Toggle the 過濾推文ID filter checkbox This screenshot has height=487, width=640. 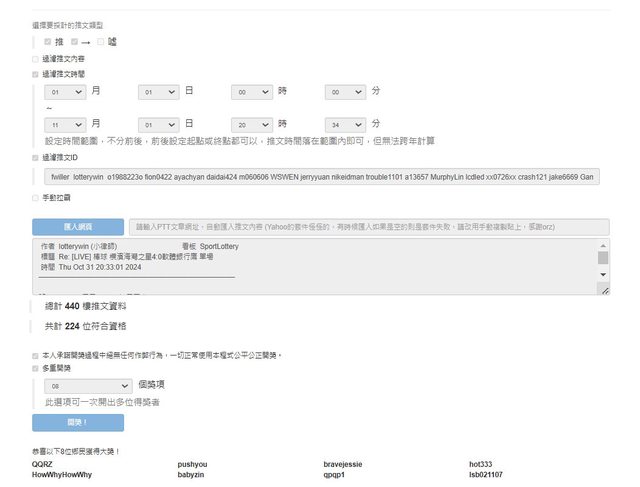pyautogui.click(x=36, y=157)
